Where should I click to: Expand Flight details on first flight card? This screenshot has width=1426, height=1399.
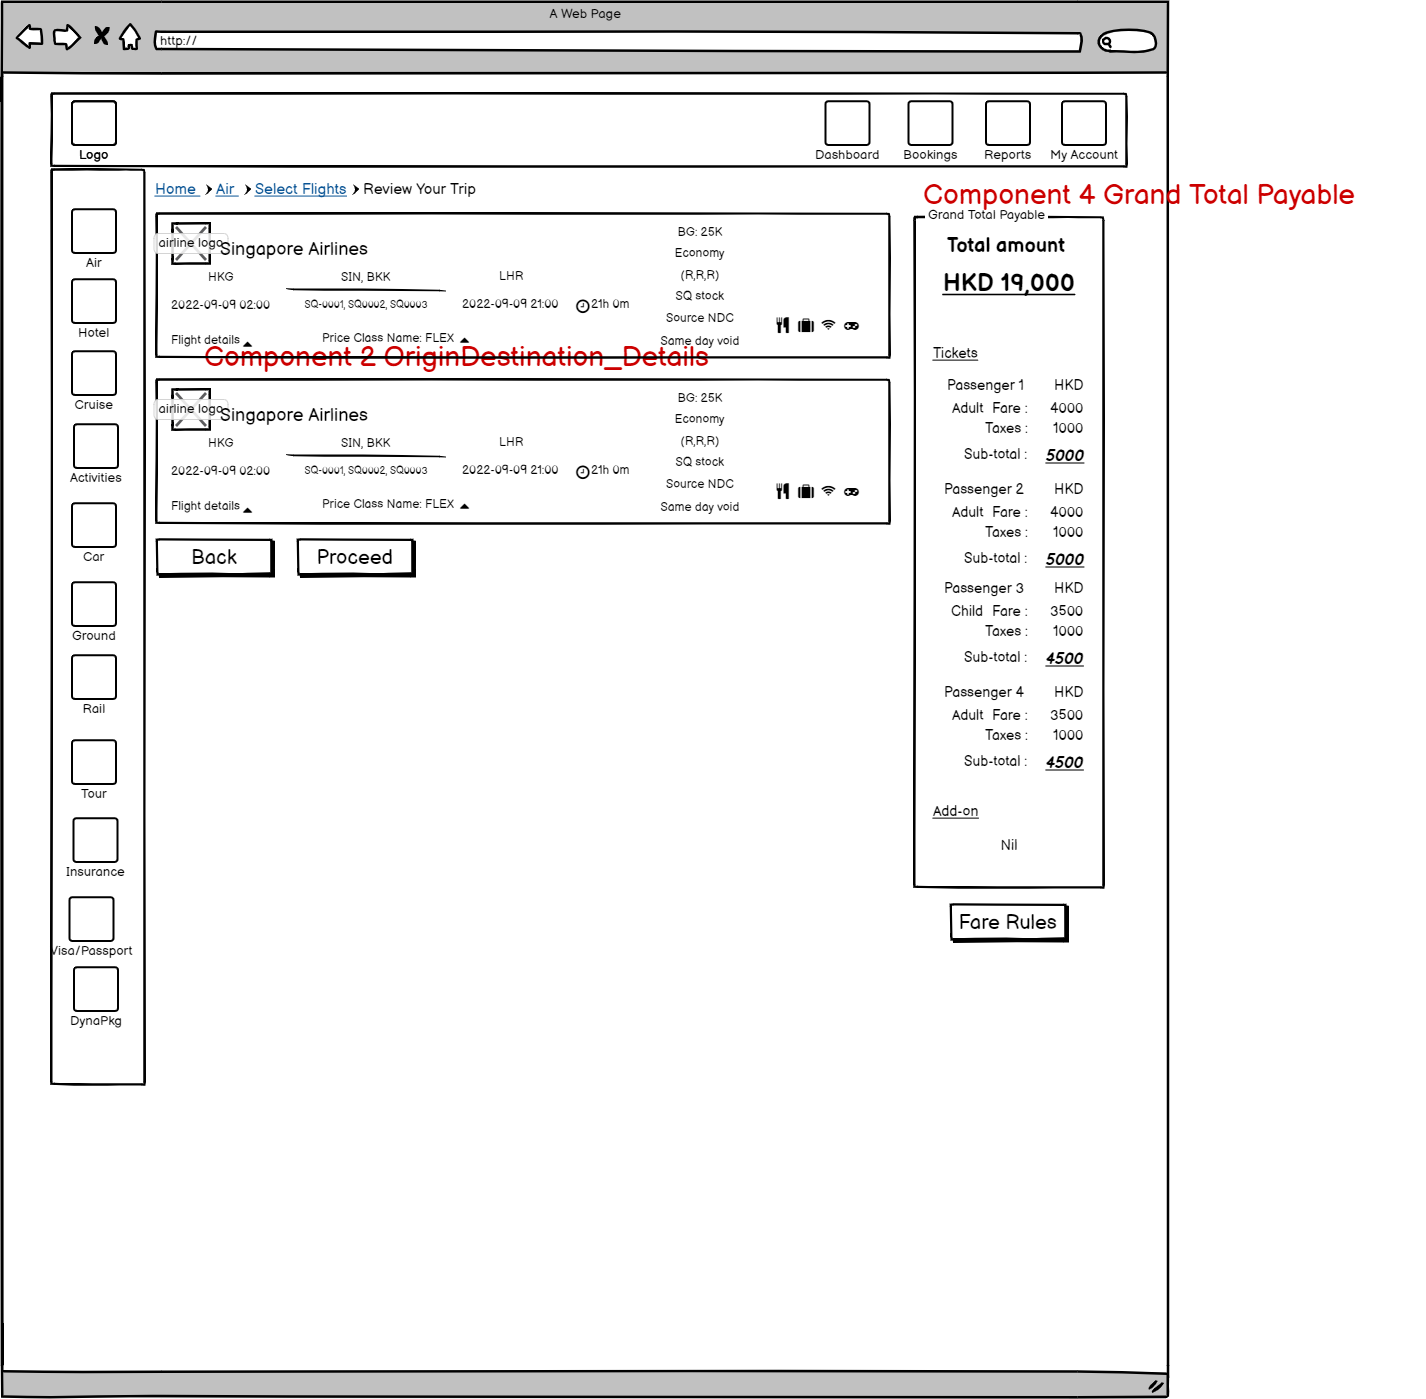[211, 340]
